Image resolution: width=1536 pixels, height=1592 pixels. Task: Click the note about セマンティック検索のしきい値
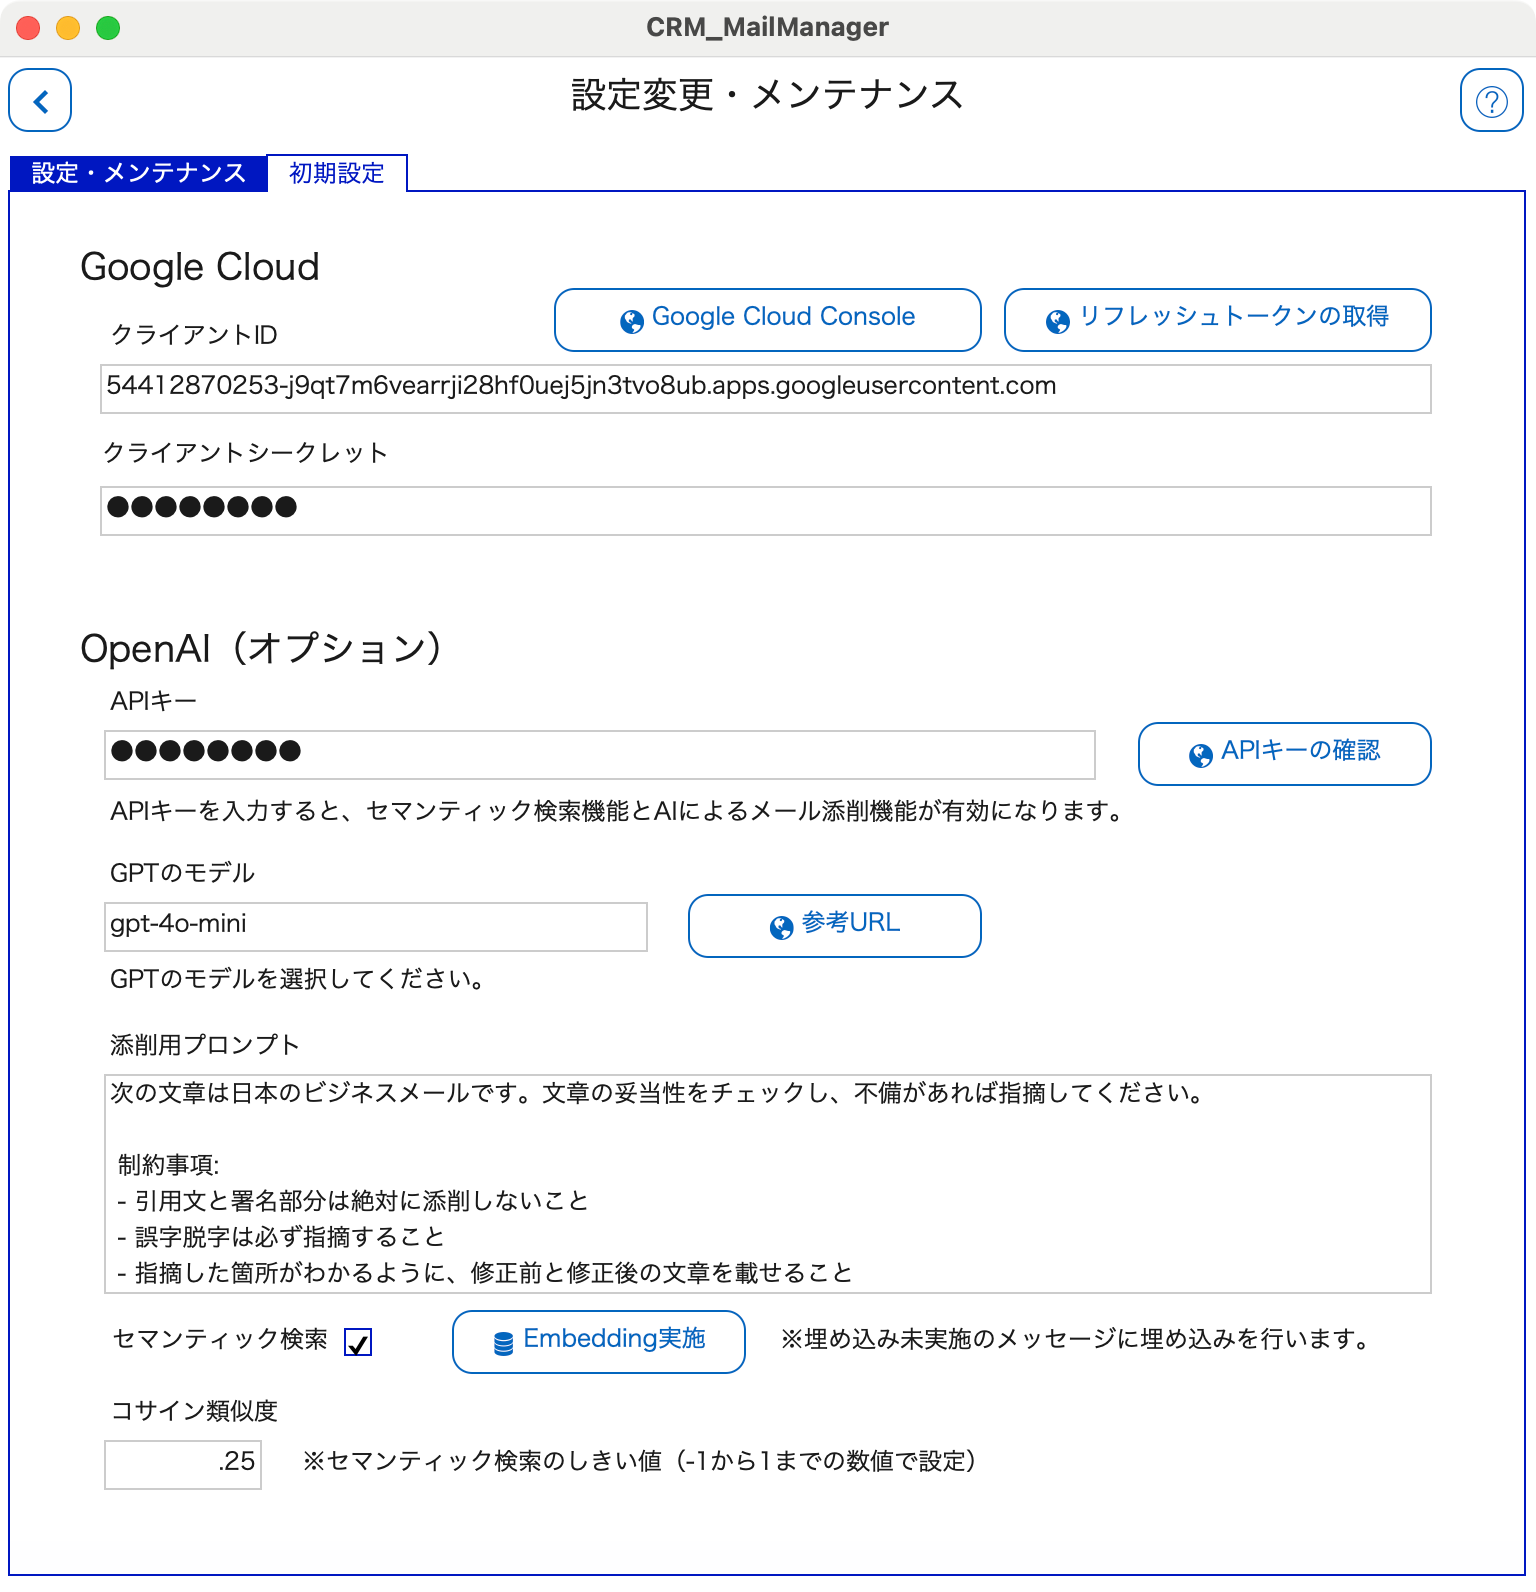click(640, 1461)
